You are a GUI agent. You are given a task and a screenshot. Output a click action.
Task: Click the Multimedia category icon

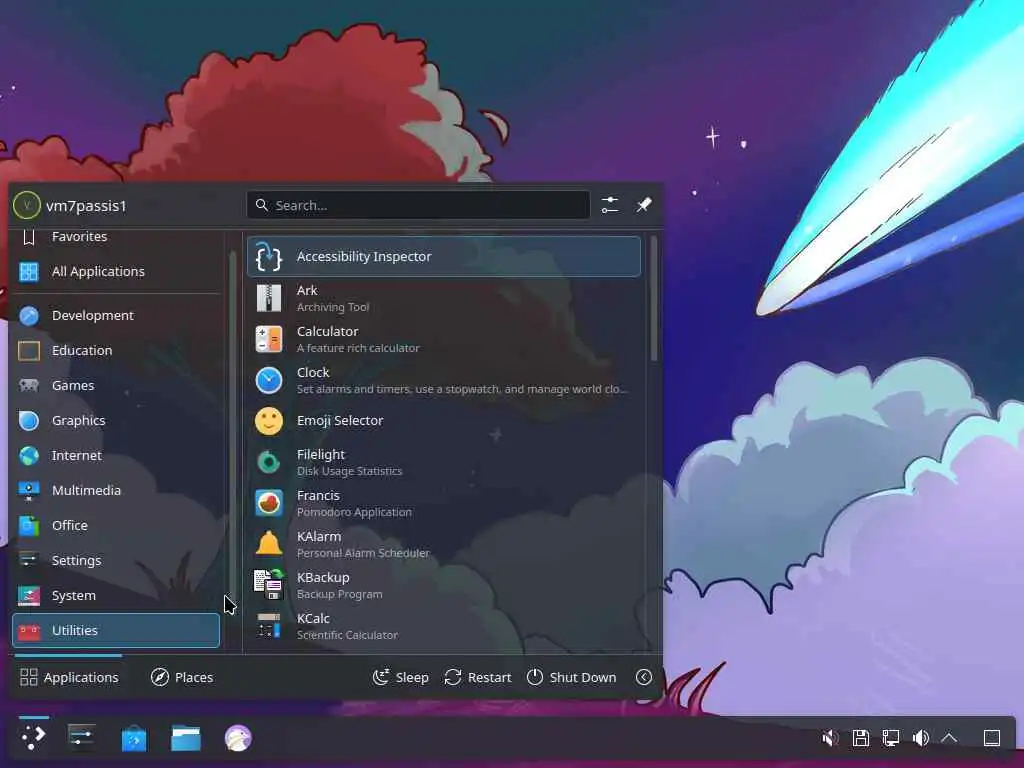pos(29,490)
